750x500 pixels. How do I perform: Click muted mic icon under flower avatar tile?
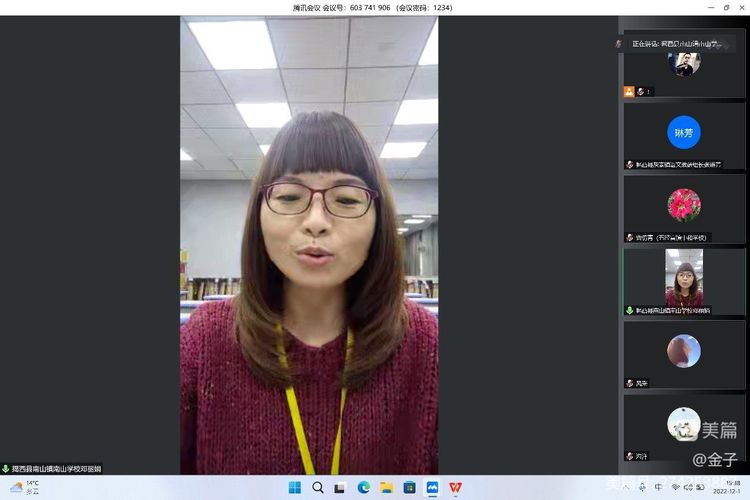point(630,237)
